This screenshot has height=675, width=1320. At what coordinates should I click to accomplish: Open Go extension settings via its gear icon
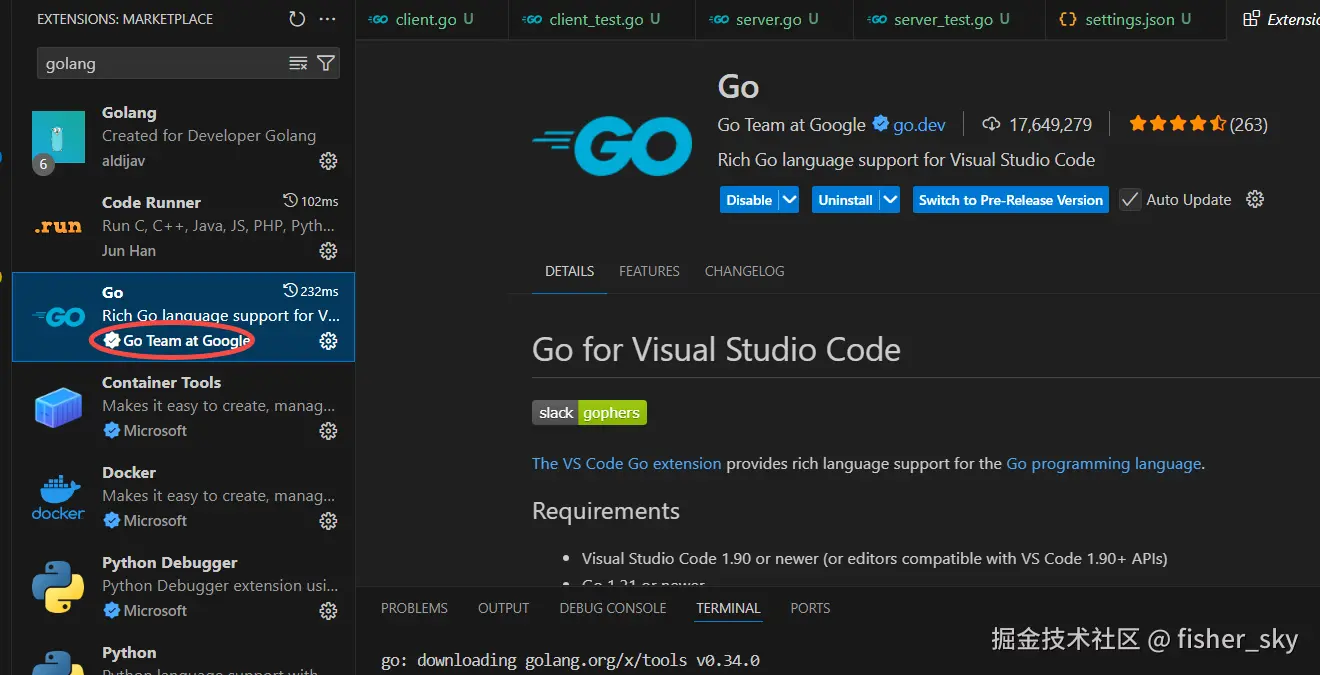328,340
